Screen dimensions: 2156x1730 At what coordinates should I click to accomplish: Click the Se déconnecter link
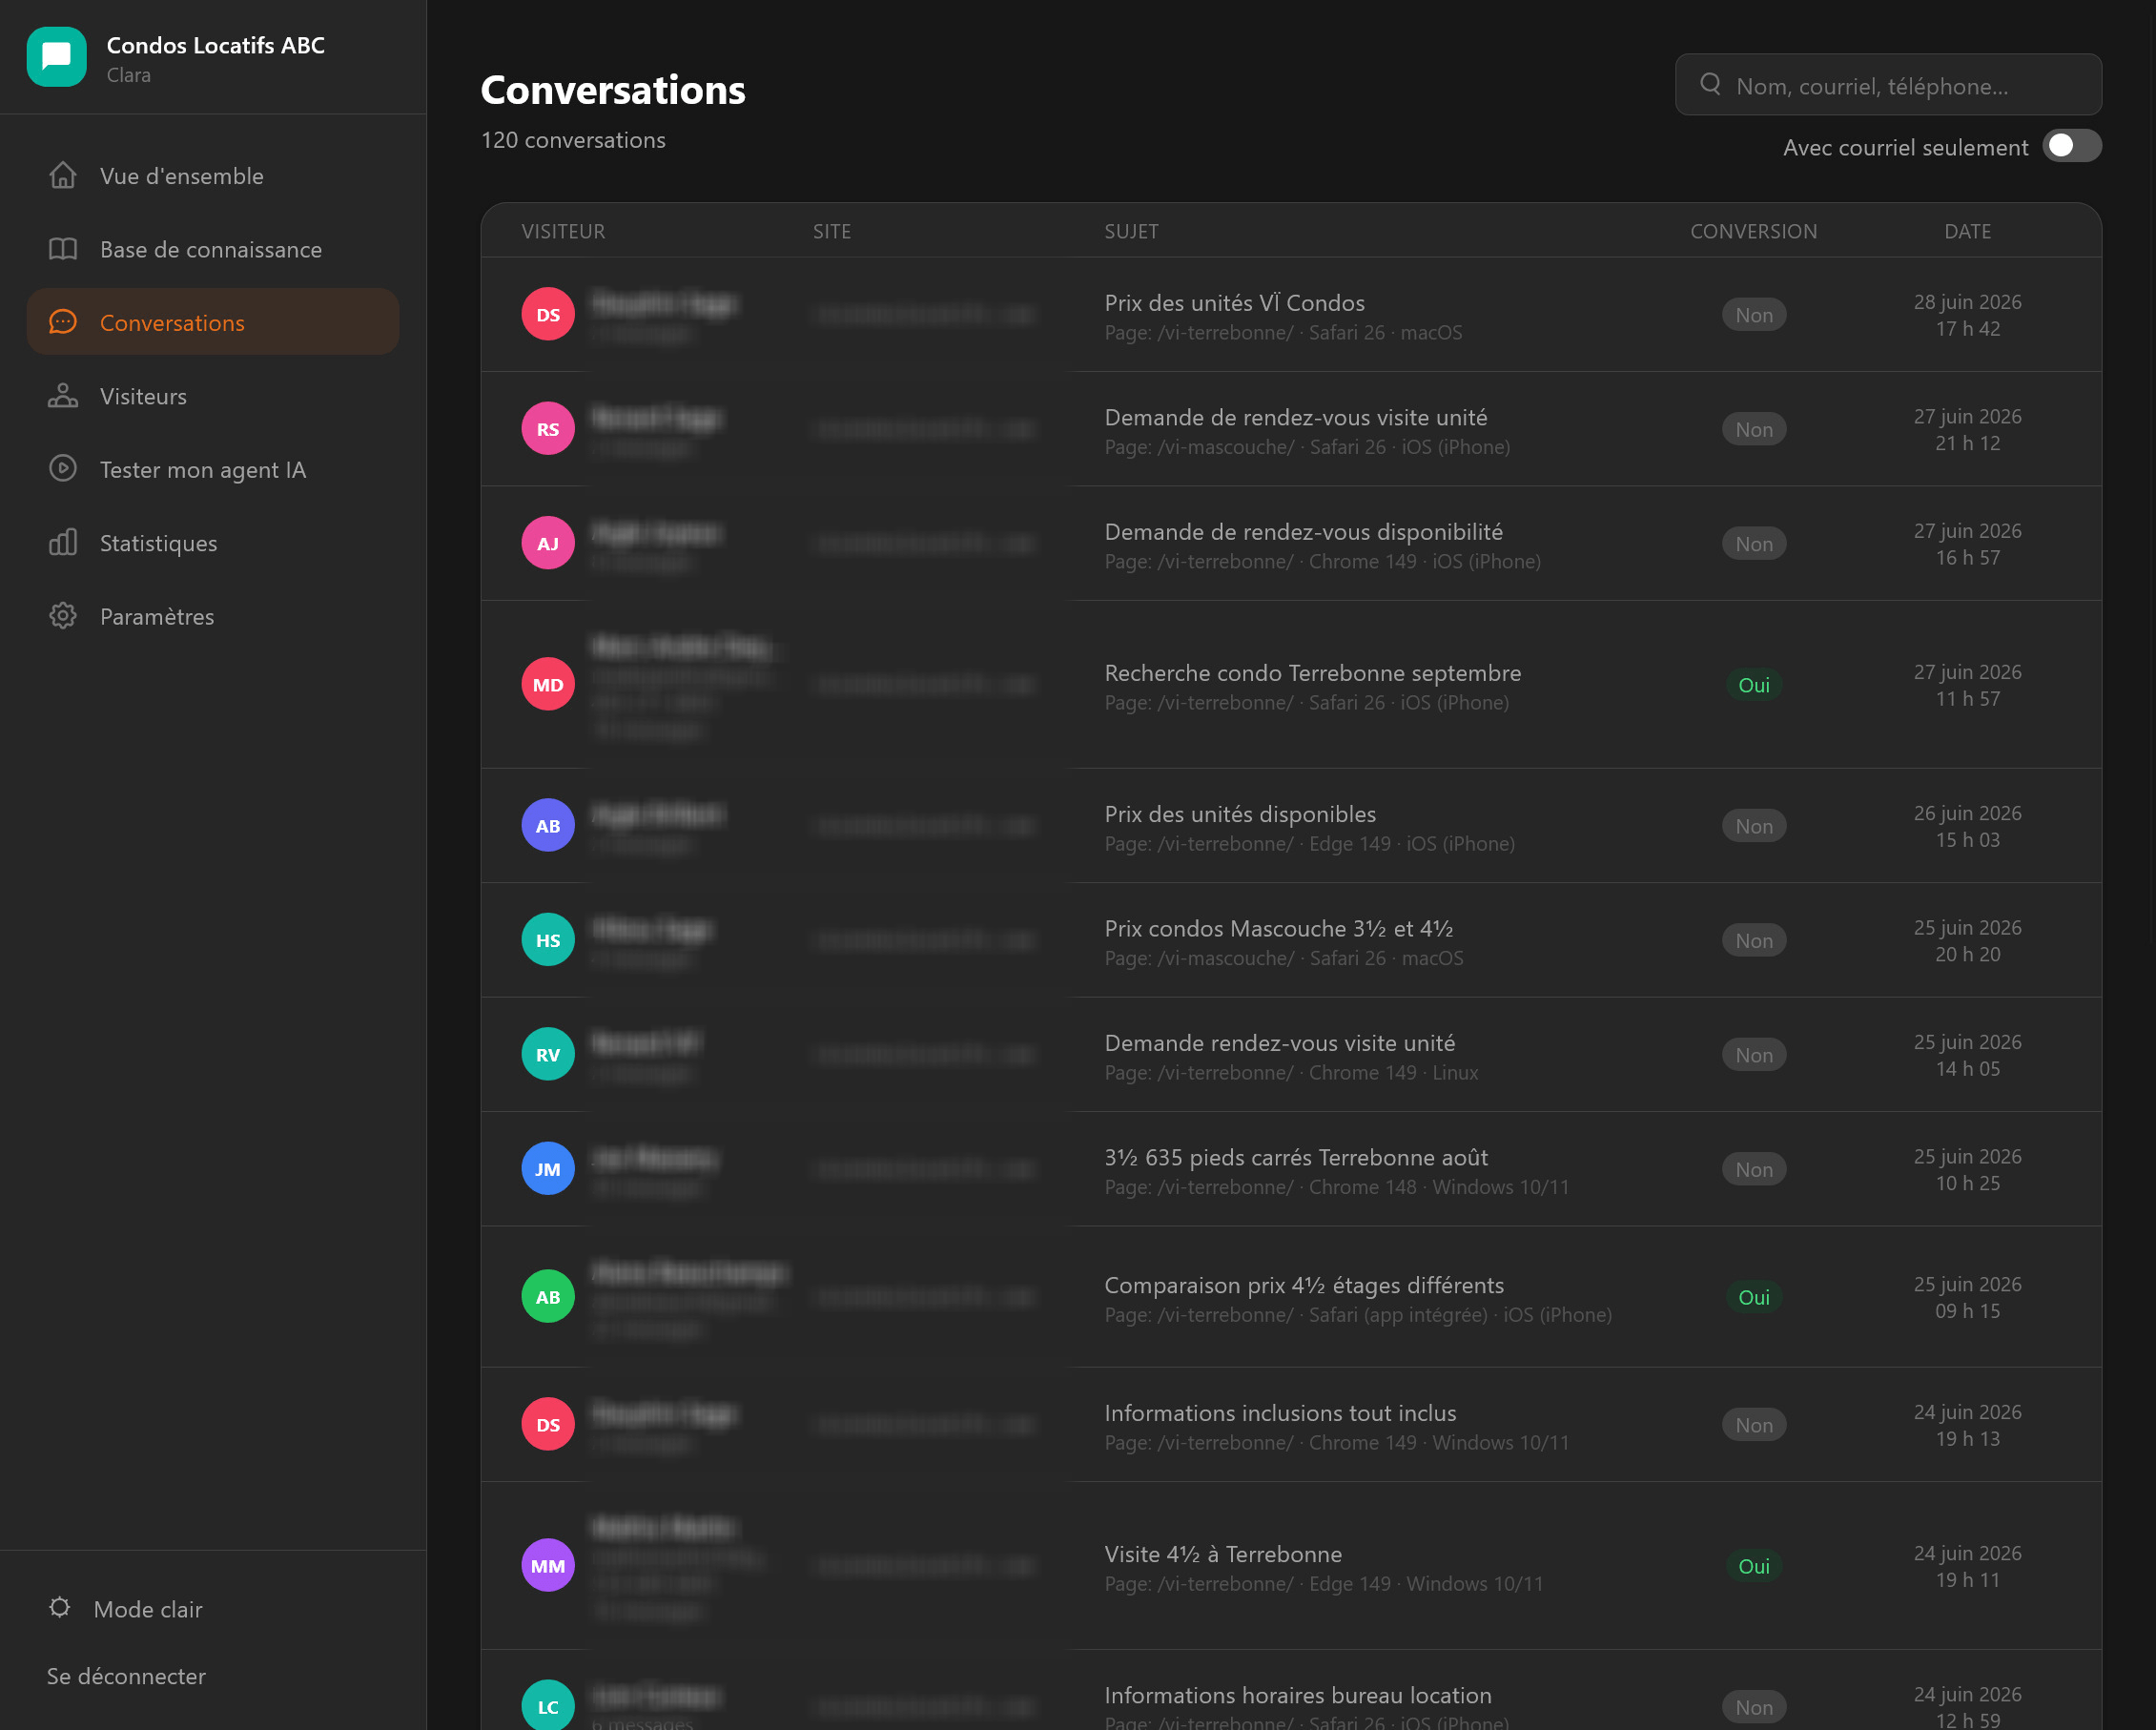click(x=126, y=1676)
